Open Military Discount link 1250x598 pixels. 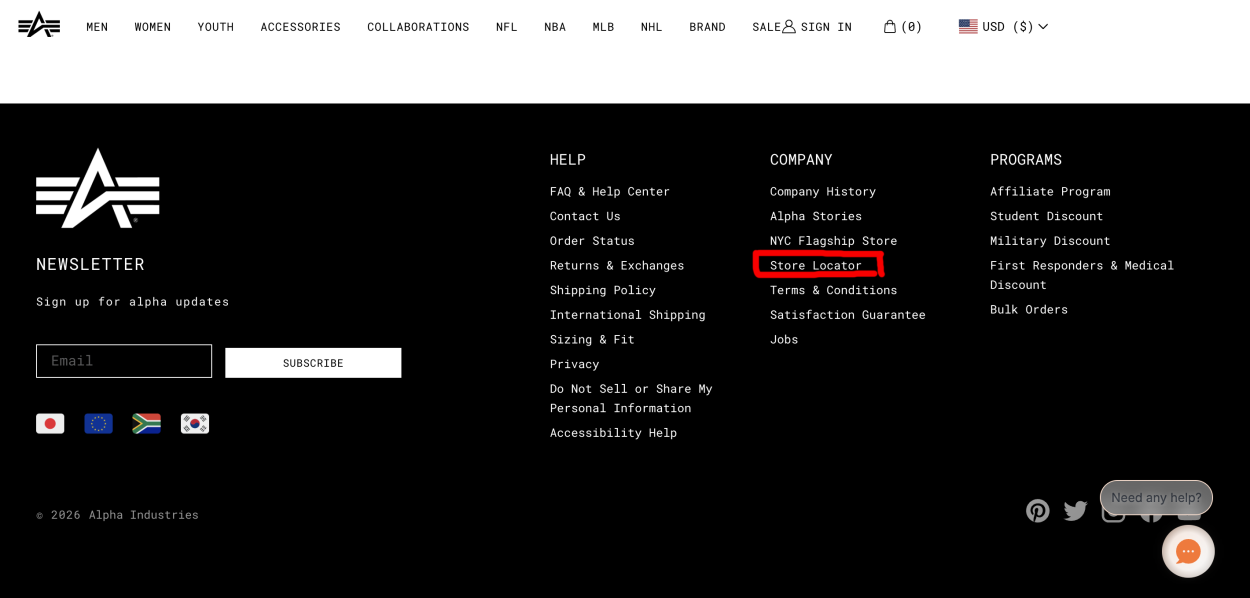pos(1050,241)
